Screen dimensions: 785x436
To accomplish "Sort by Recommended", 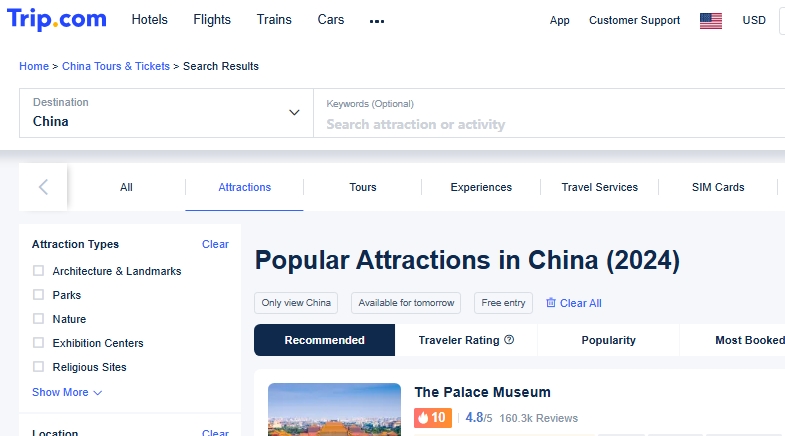I will tap(324, 340).
